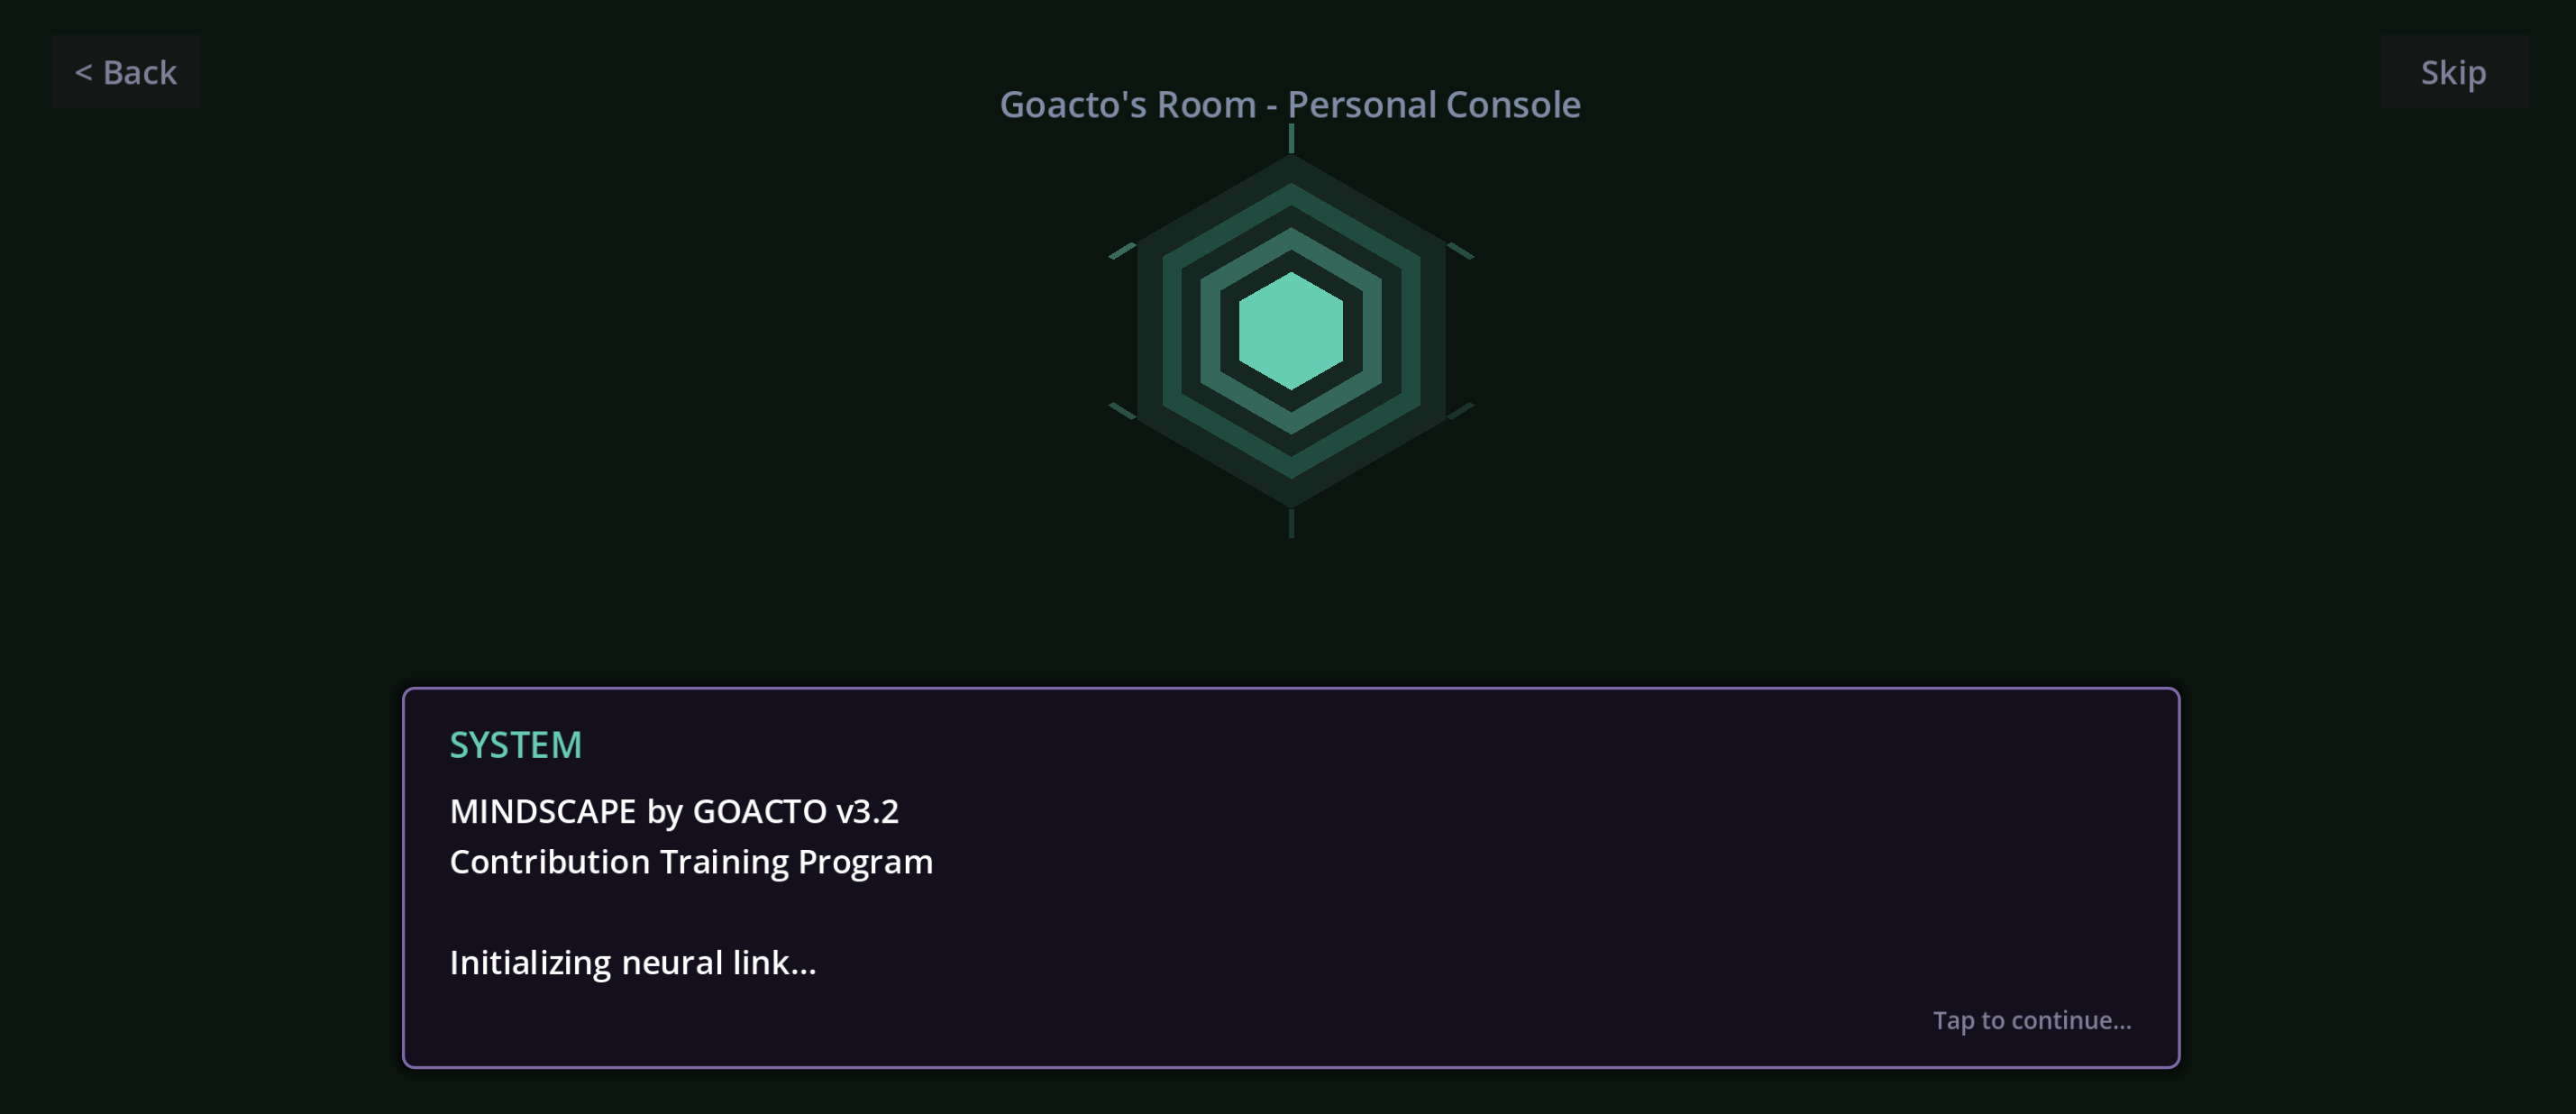This screenshot has height=1114, width=2576.
Task: Skip the intro sequence
Action: 2453,72
